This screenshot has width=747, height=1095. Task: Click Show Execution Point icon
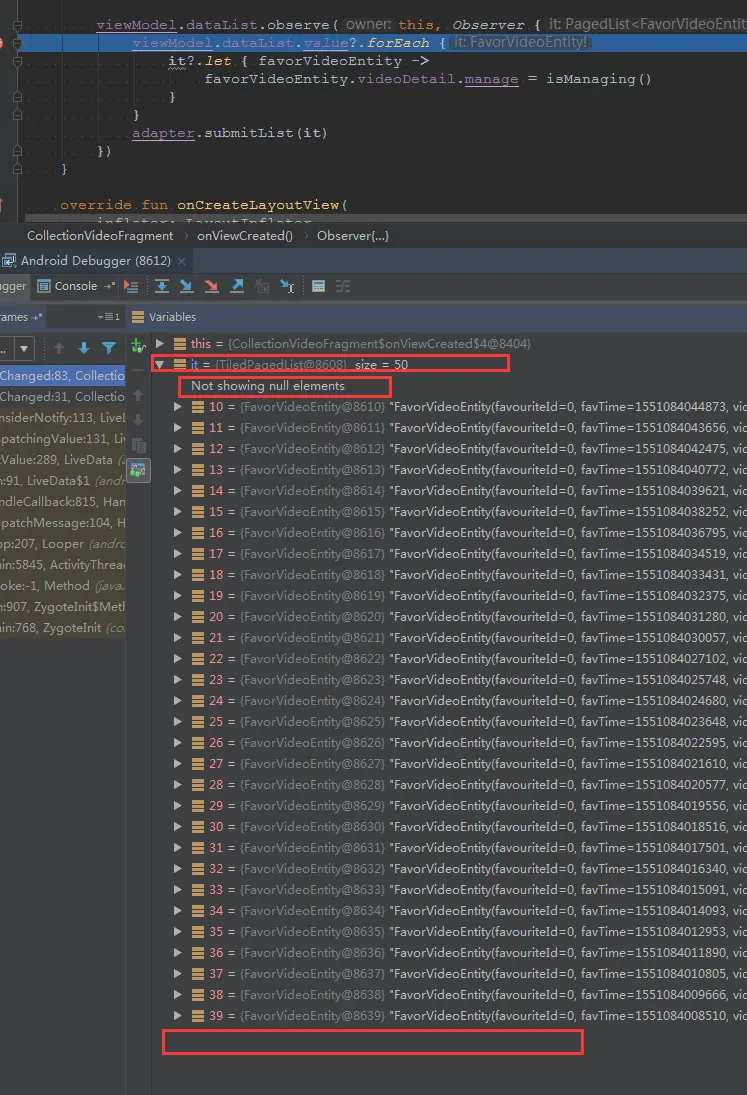pos(131,286)
